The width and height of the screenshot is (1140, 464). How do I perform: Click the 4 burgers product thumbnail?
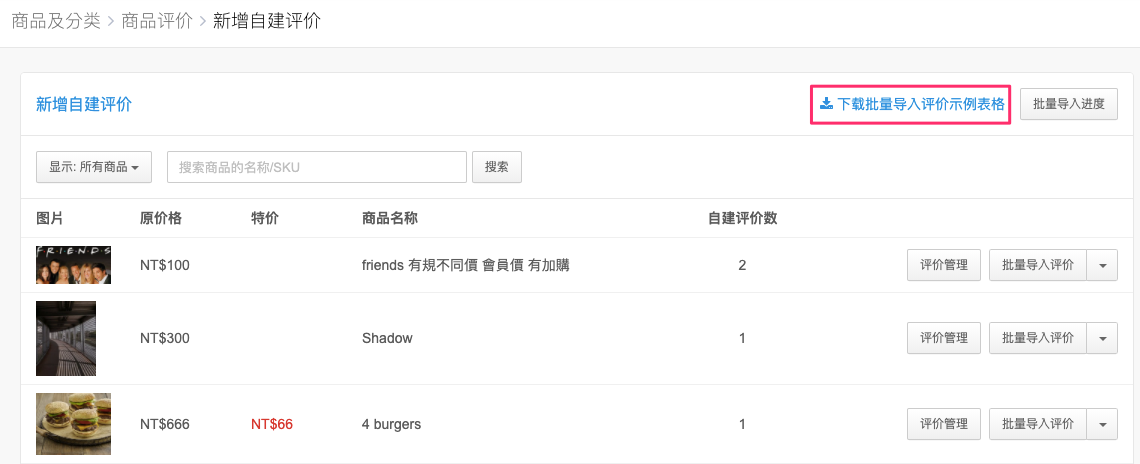[73, 424]
